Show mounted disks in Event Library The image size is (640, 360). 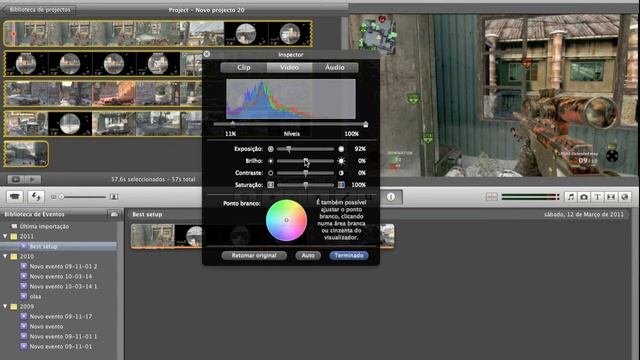tap(114, 214)
